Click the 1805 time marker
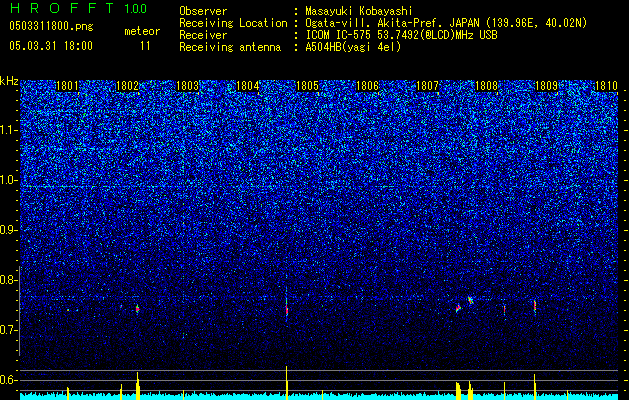The height and width of the screenshot is (400, 629). pos(307,86)
